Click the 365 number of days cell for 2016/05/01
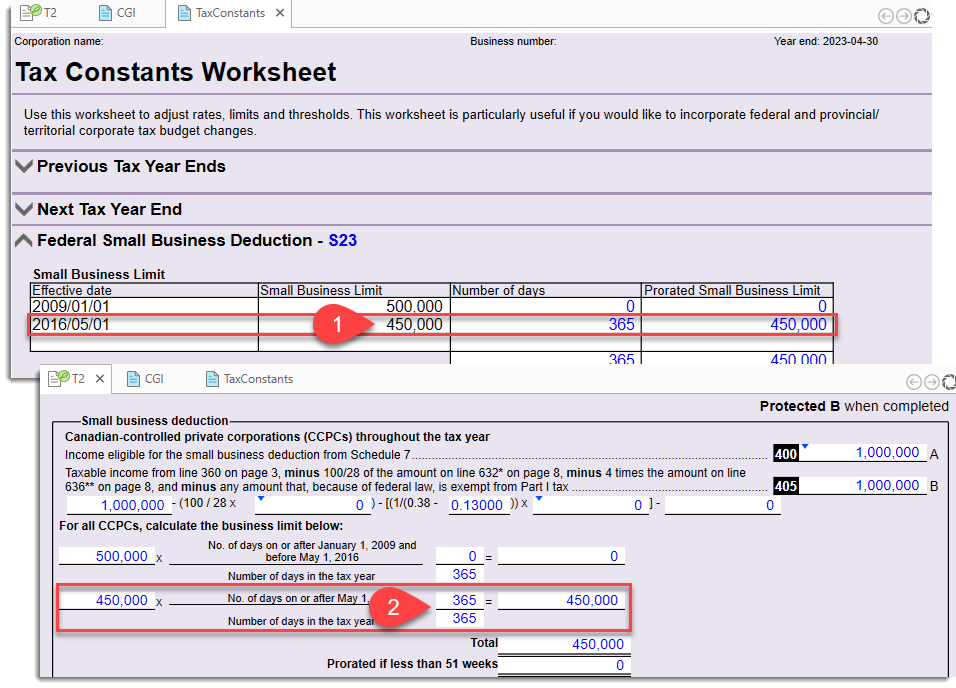The width and height of the screenshot is (956, 688). click(x=546, y=324)
